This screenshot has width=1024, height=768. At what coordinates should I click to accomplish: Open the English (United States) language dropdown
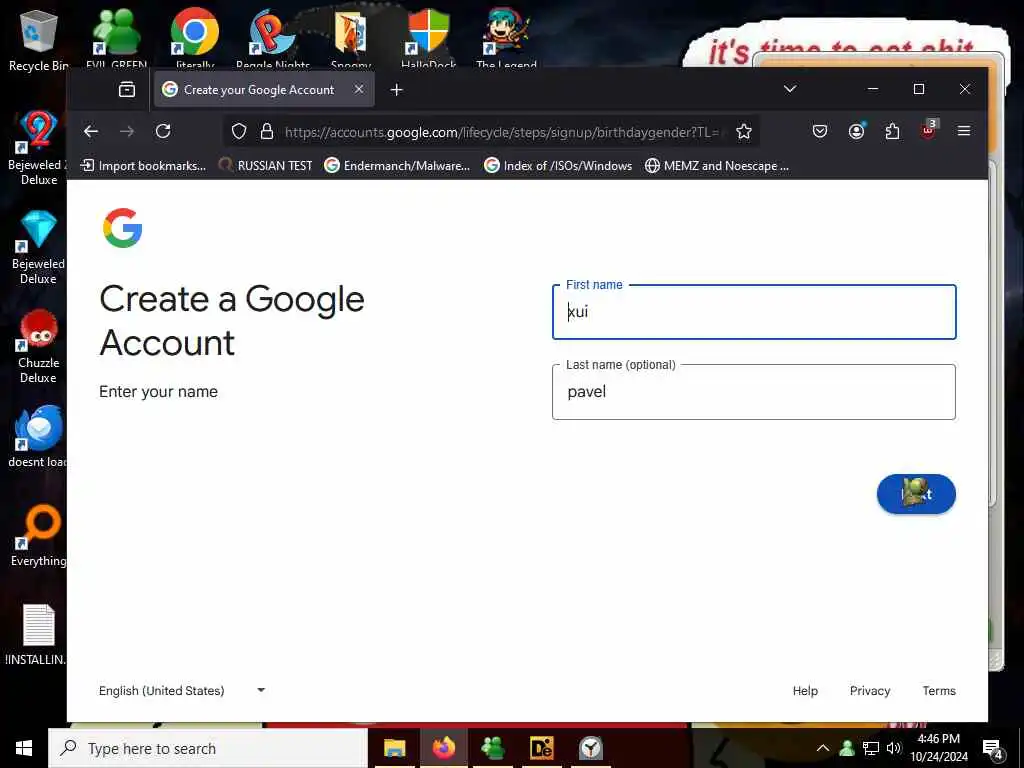182,690
